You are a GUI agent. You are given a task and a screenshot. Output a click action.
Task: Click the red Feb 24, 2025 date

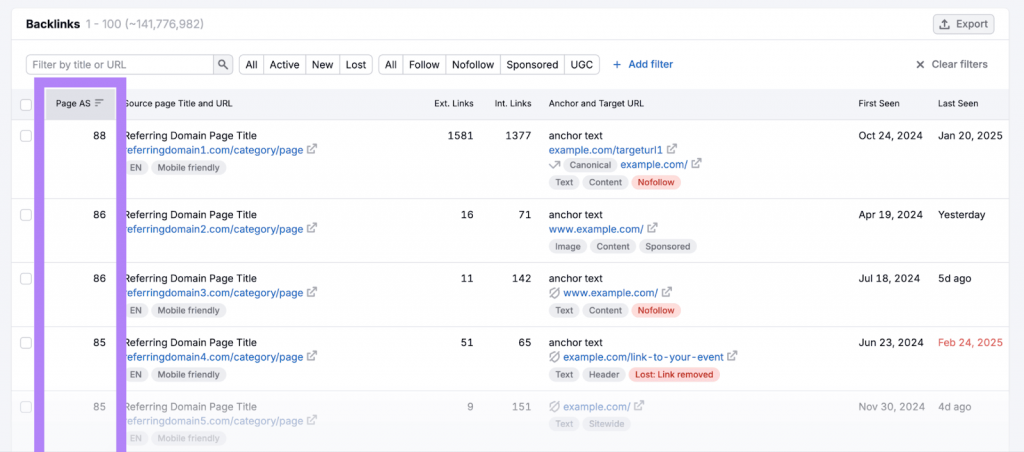970,342
